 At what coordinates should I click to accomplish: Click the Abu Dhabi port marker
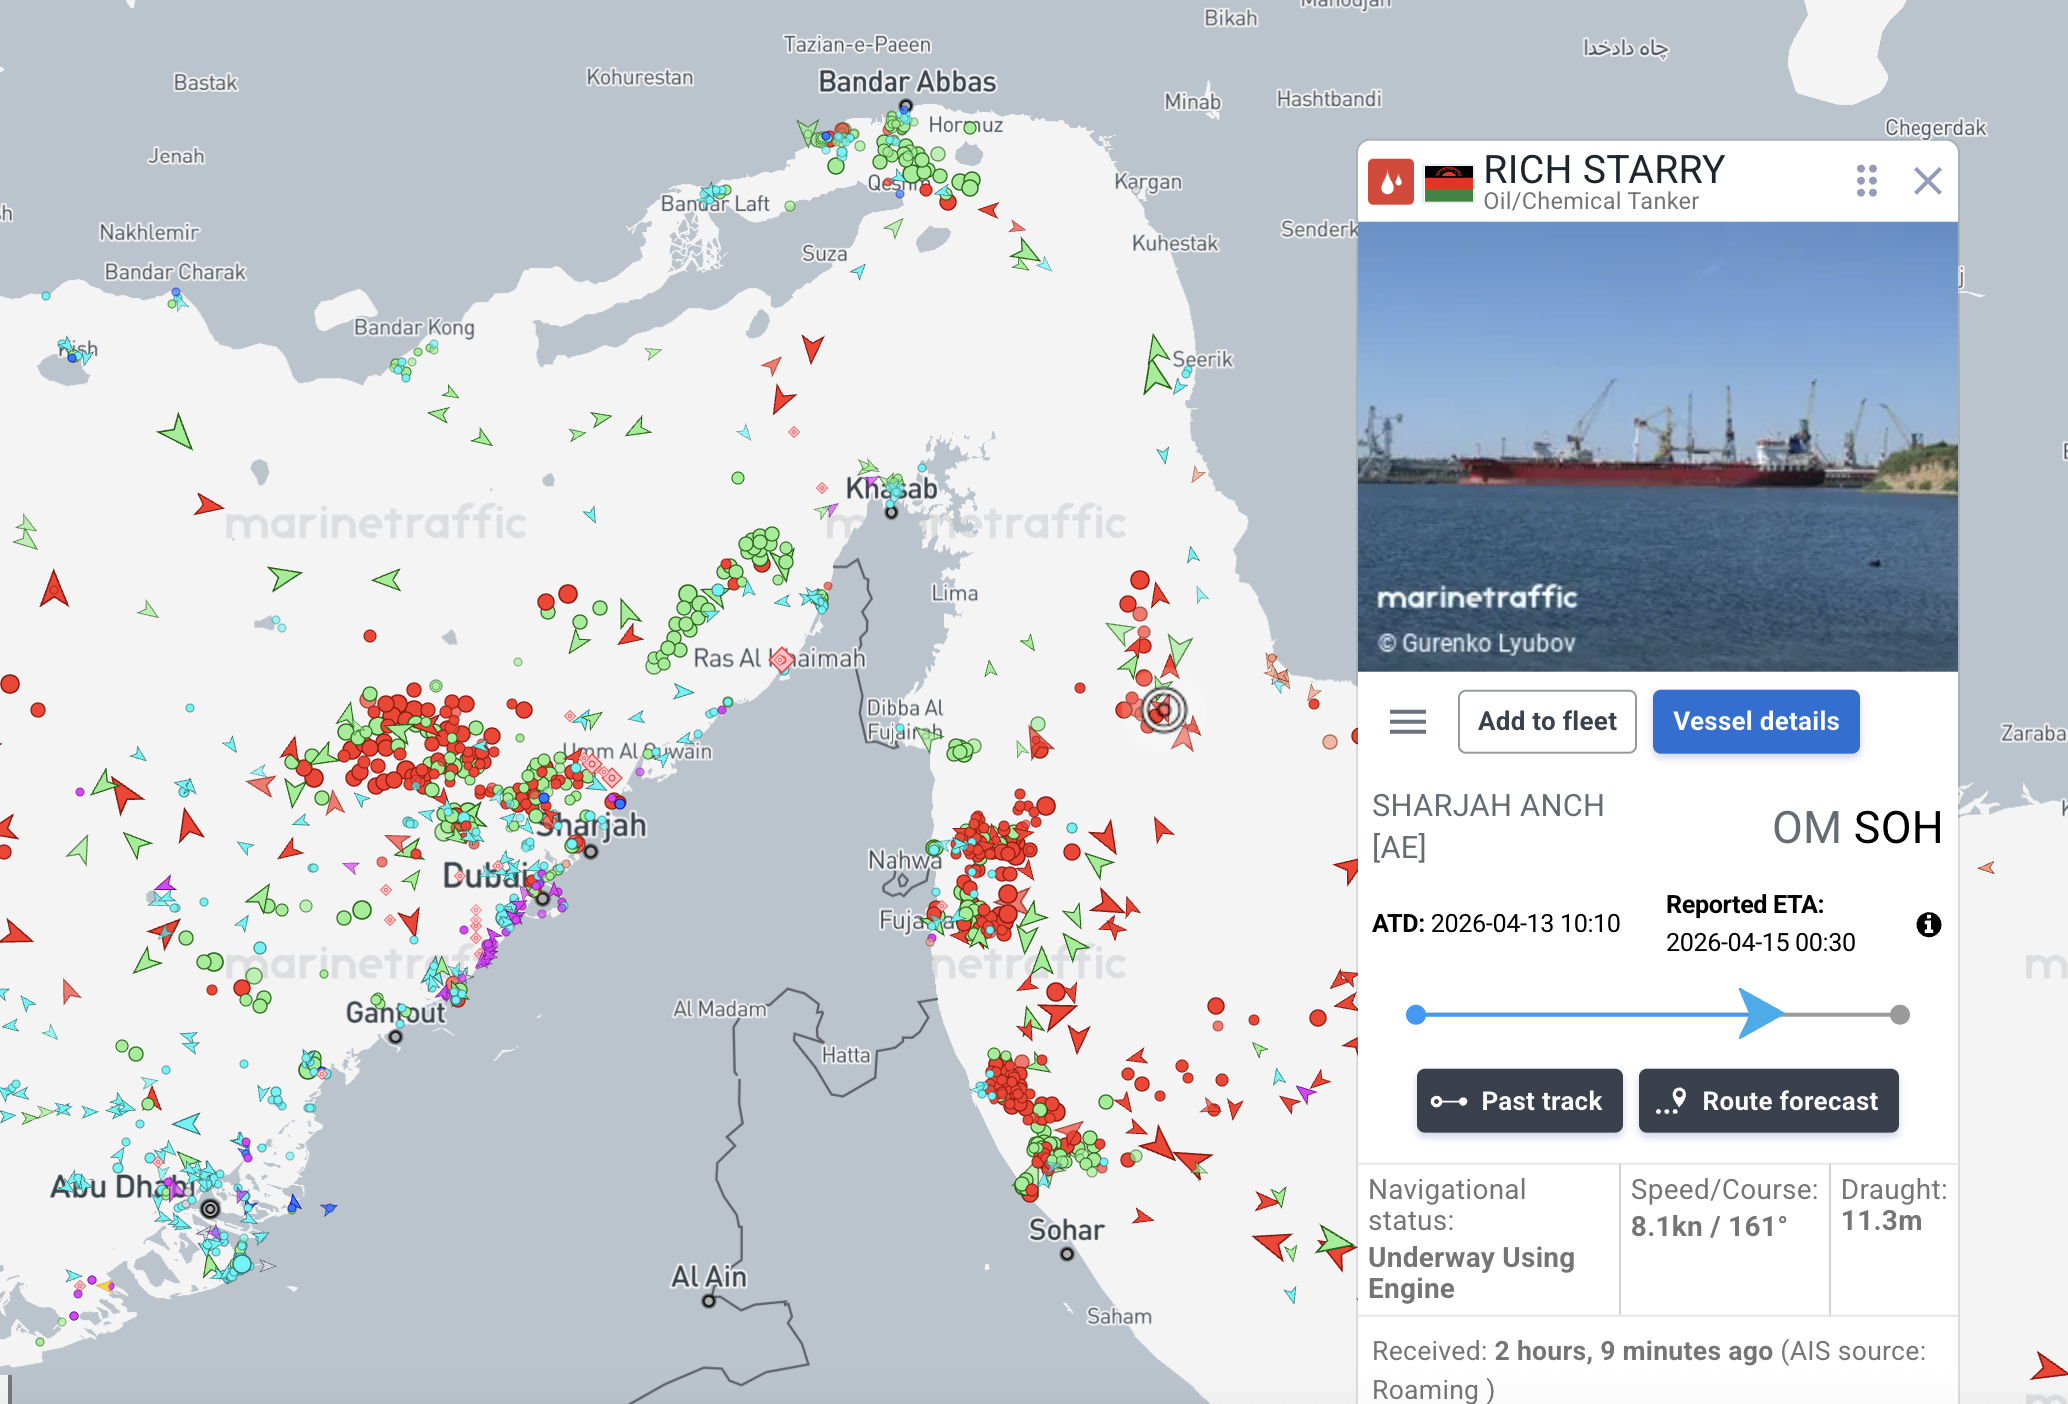click(210, 1209)
